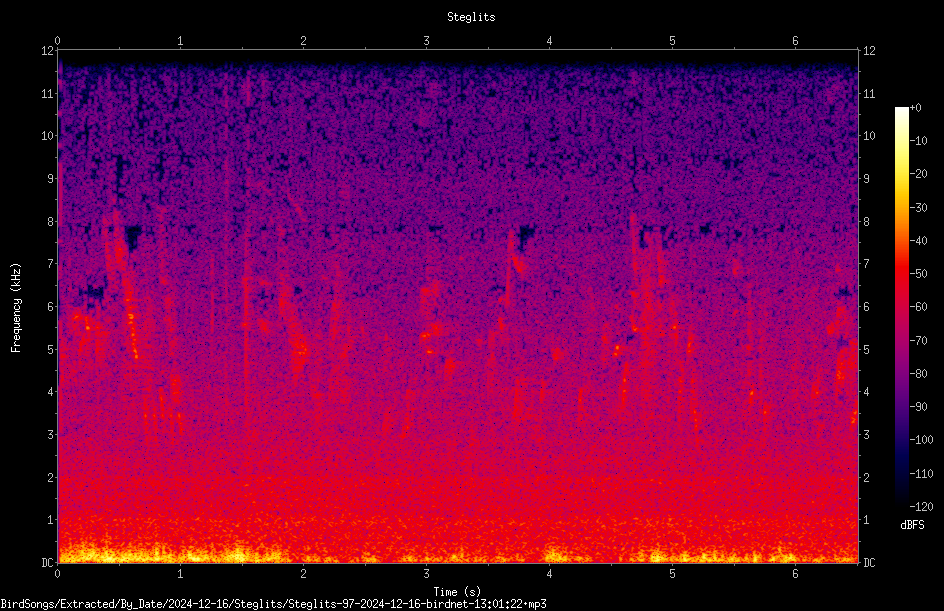This screenshot has width=944, height=611.
Task: Click the -60 value on color scale
Action: pyautogui.click(x=918, y=306)
